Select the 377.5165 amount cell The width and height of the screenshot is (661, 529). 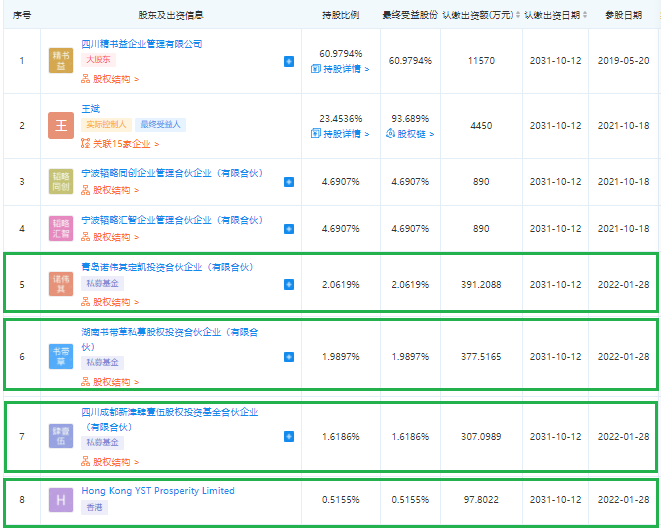tap(481, 357)
